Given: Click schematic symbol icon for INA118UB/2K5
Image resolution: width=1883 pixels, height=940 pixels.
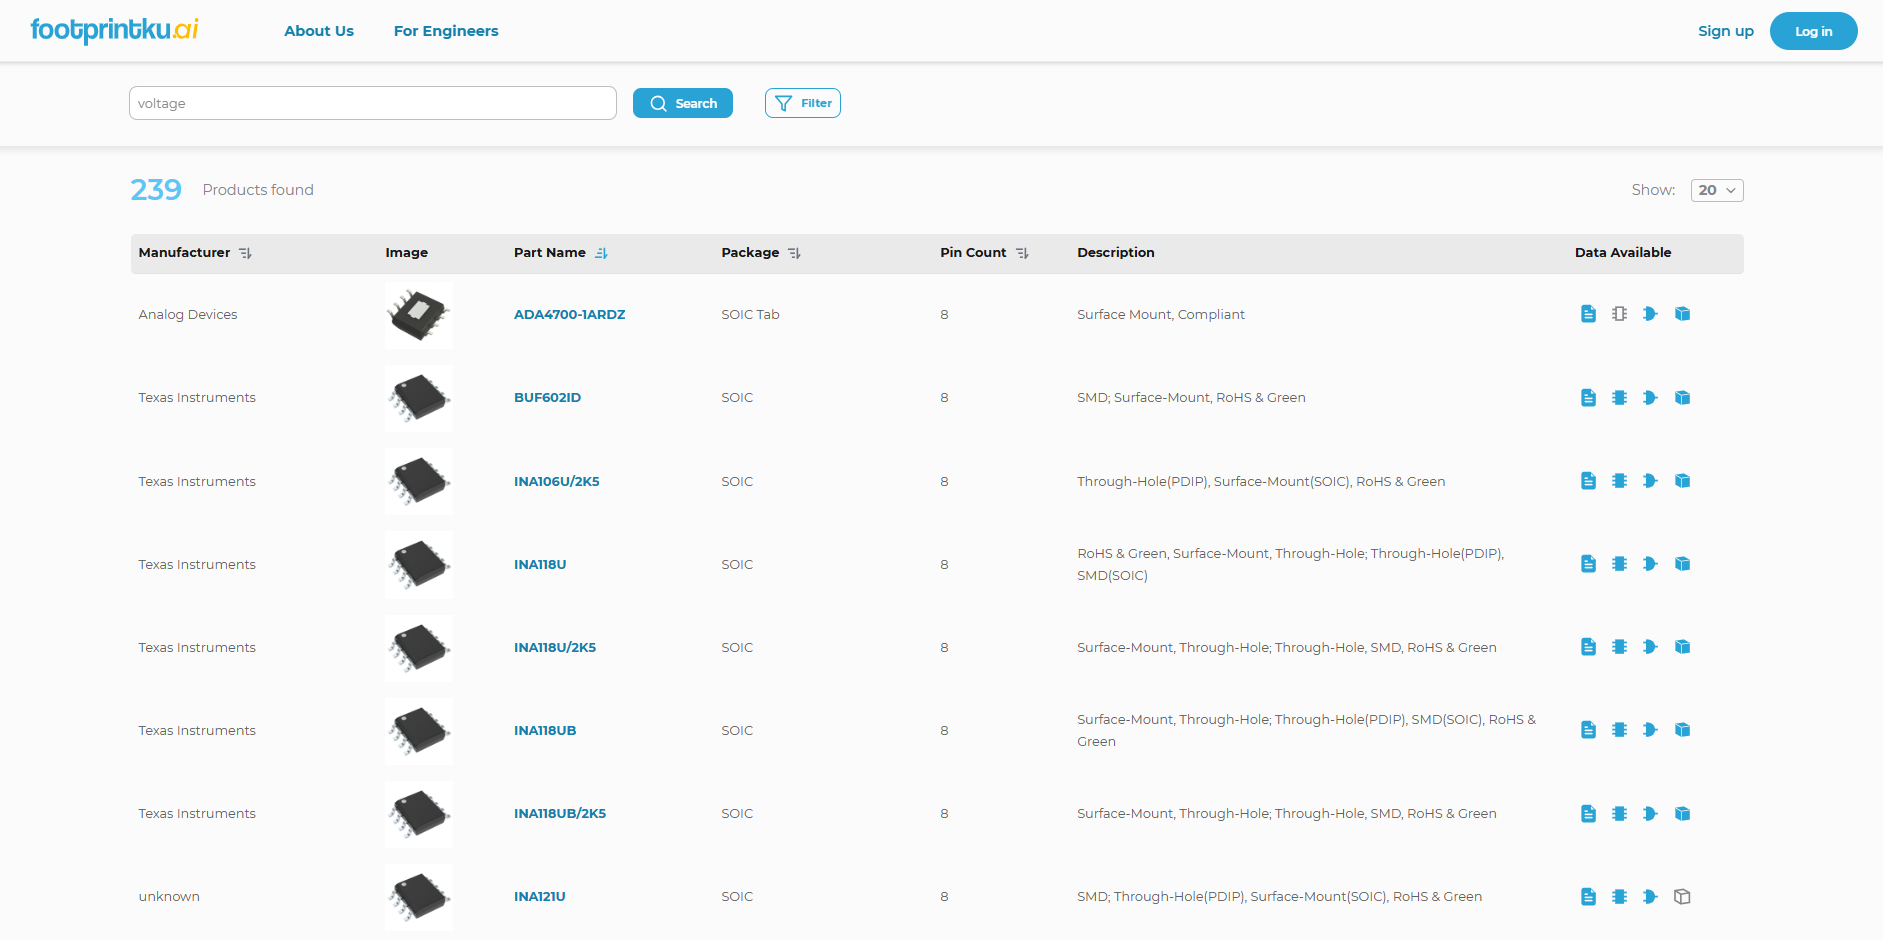Looking at the screenshot, I should pyautogui.click(x=1650, y=814).
